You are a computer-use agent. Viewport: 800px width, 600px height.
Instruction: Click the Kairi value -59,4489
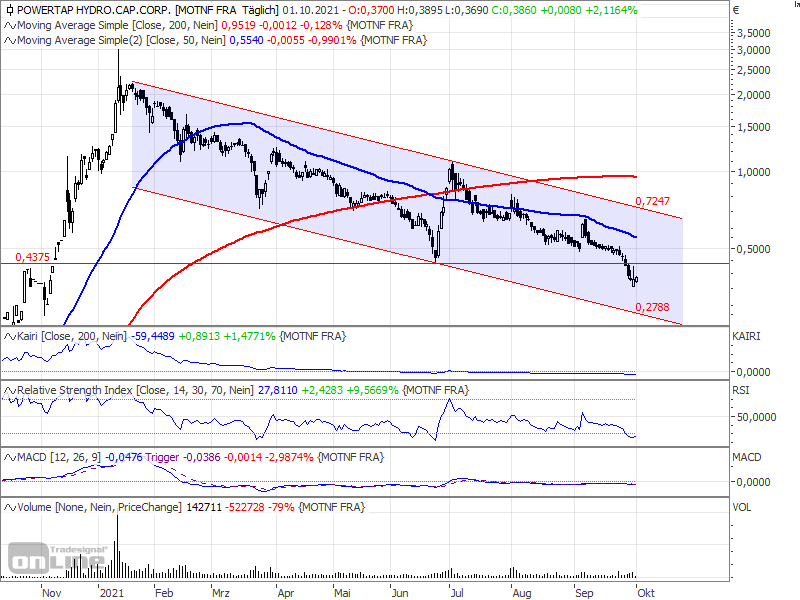click(153, 337)
